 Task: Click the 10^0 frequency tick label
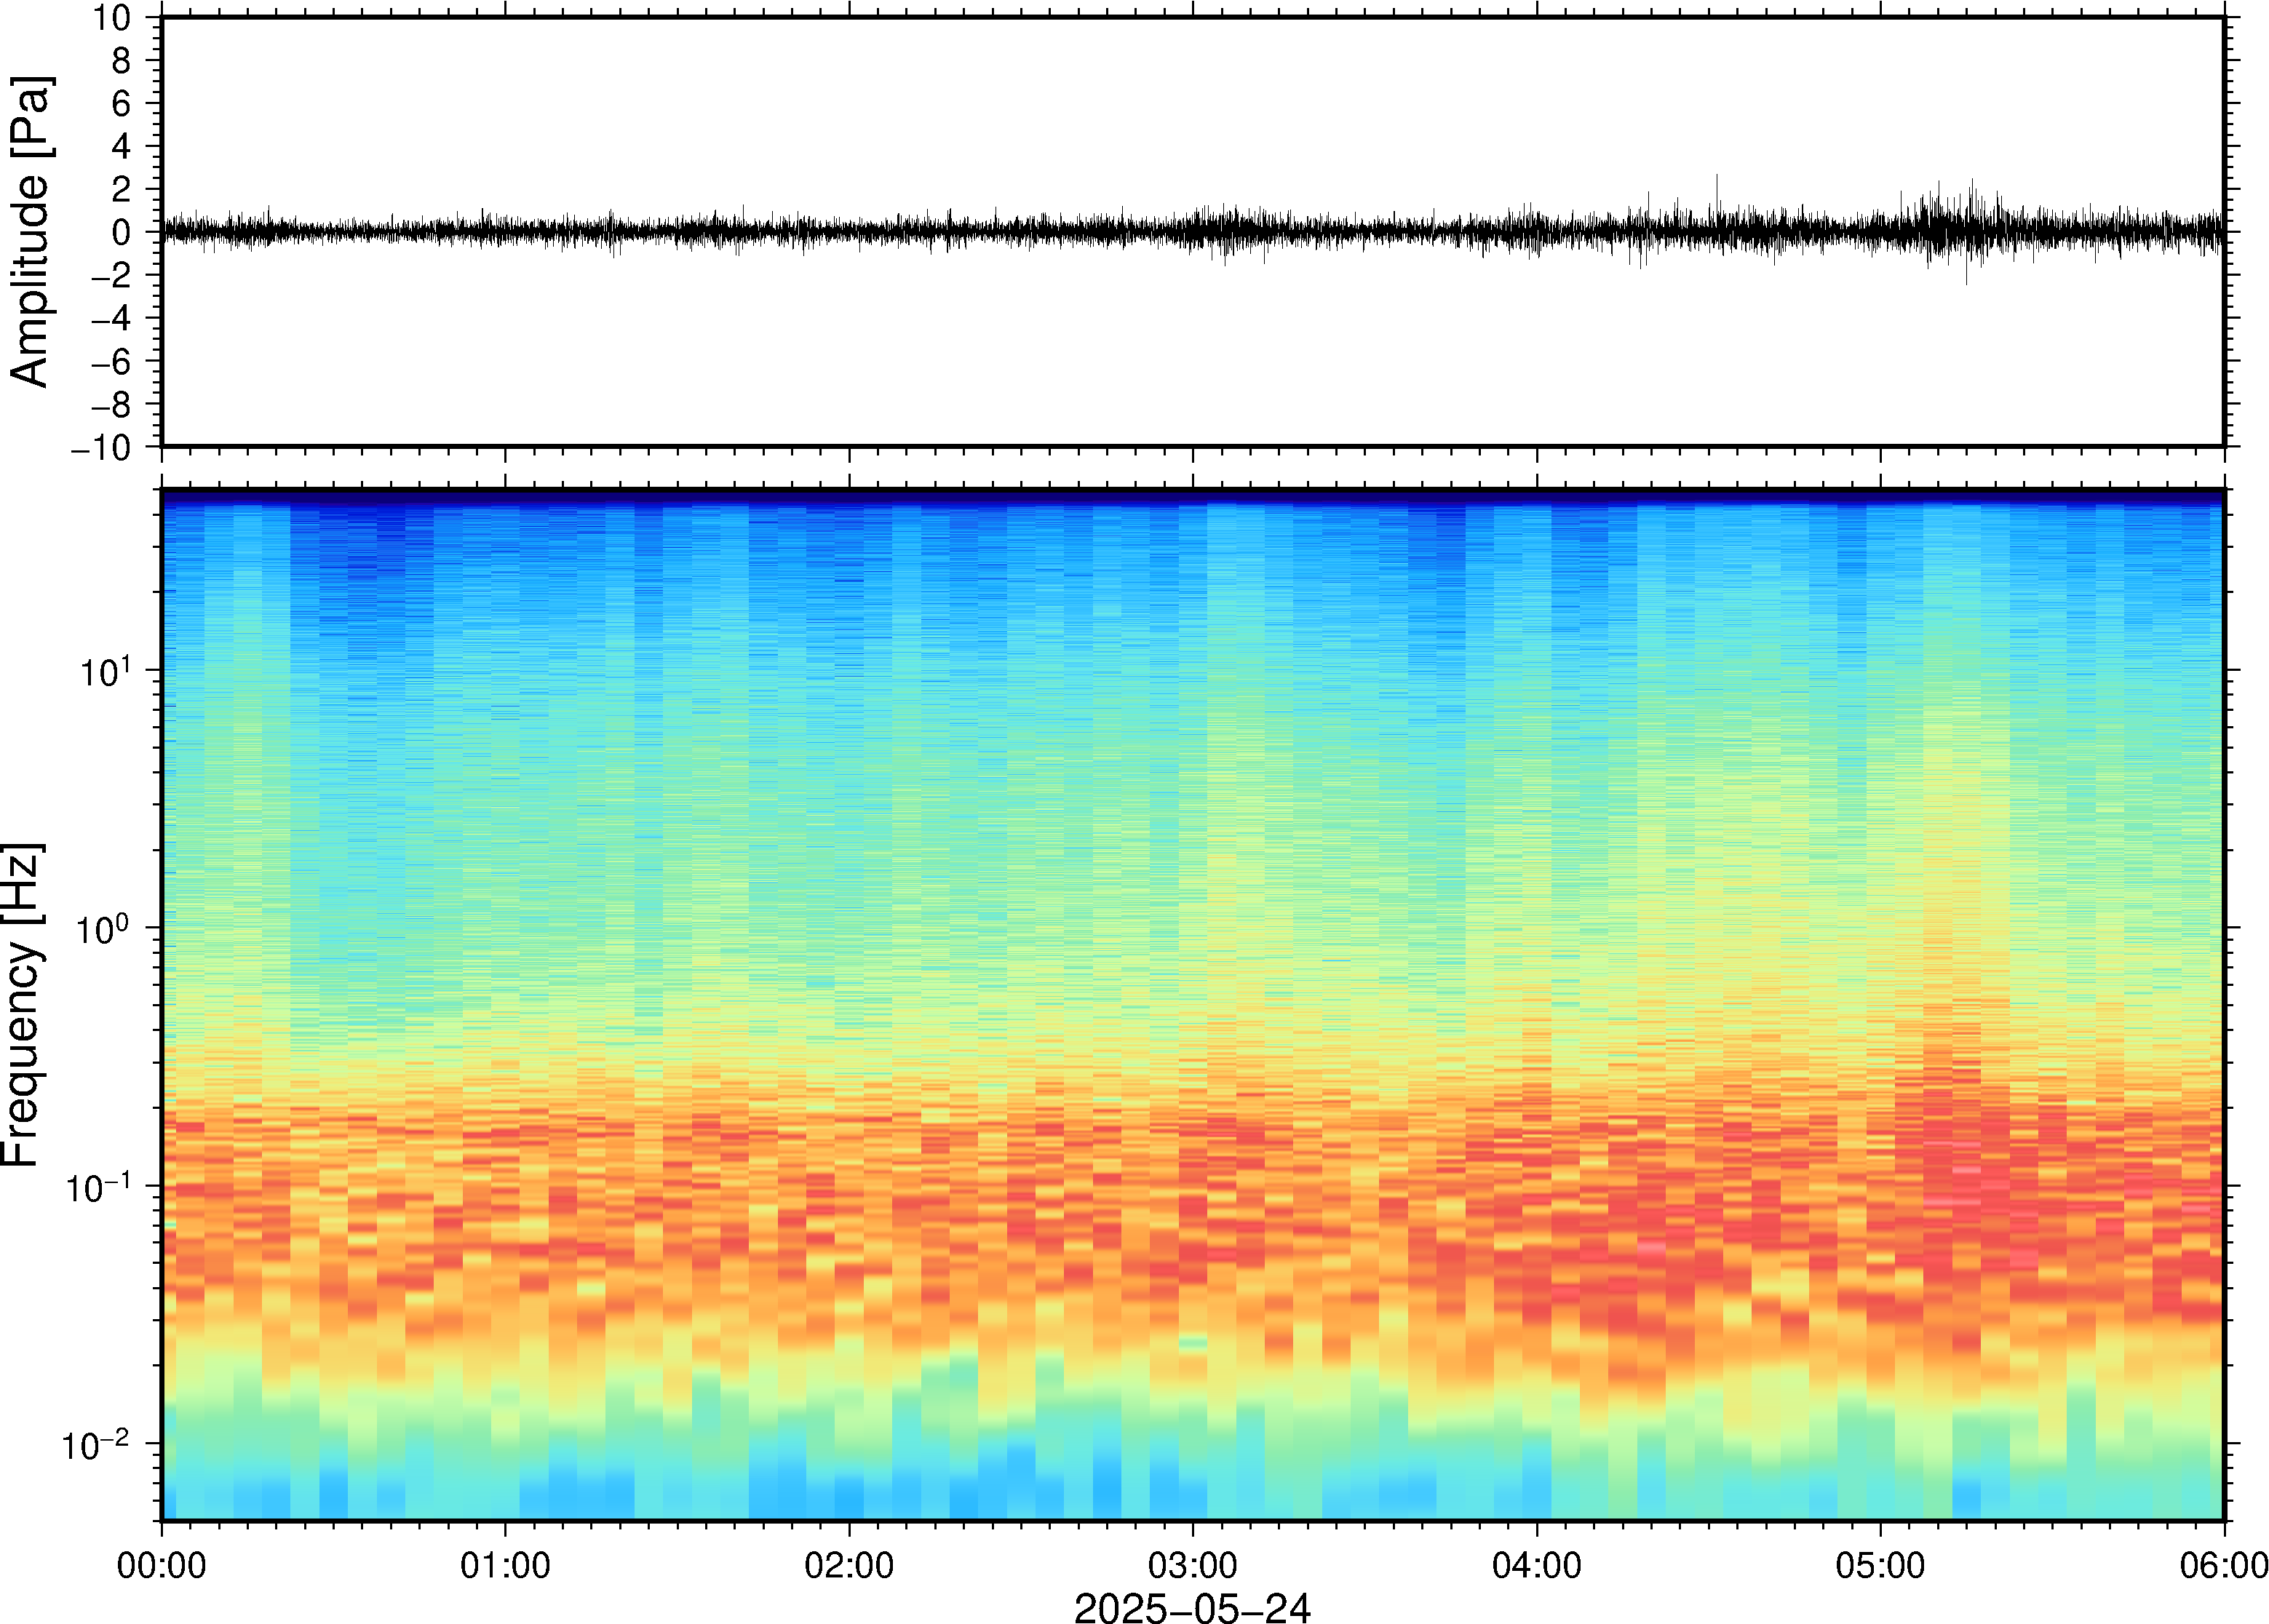(x=104, y=929)
